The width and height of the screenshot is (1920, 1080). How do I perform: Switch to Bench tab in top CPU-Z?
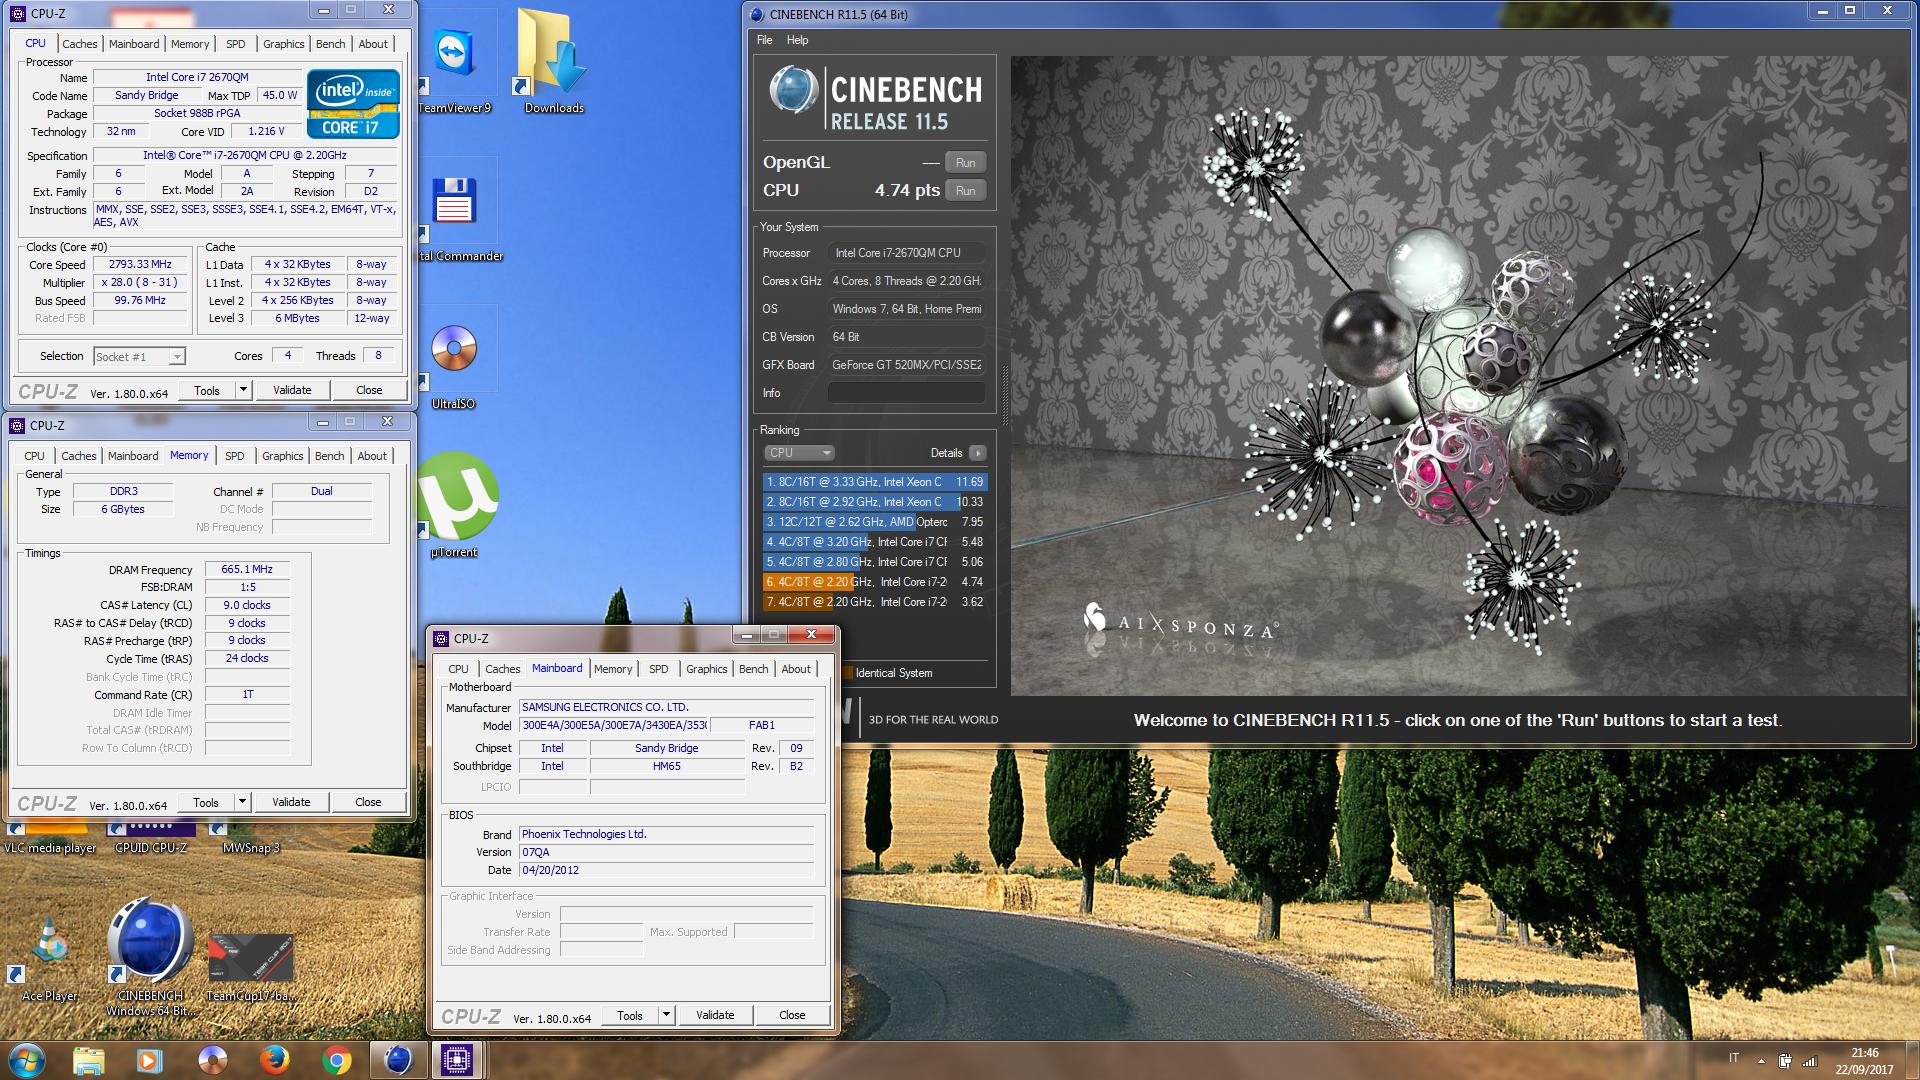tap(330, 44)
